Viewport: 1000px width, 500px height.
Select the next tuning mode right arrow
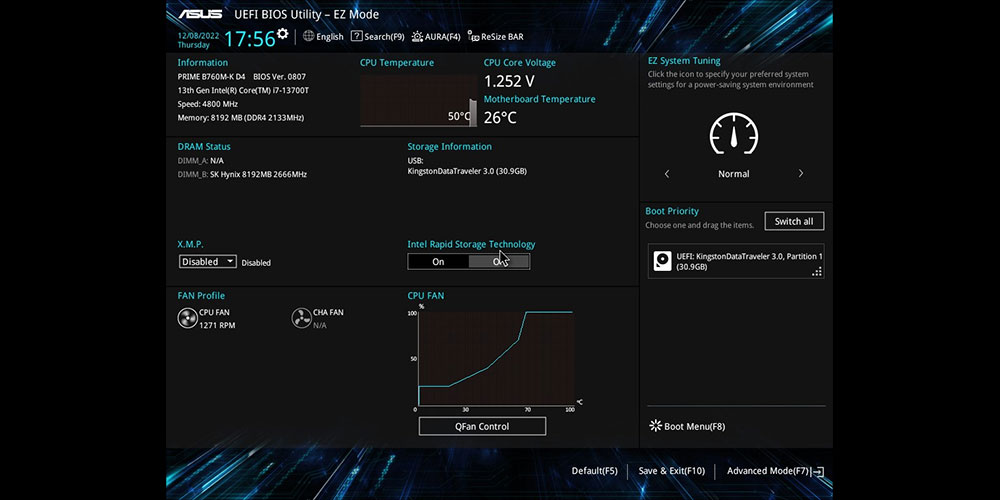pyautogui.click(x=800, y=174)
